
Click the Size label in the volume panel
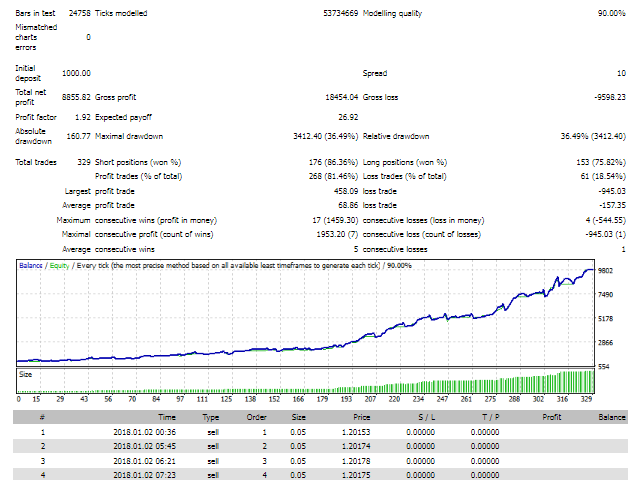tap(25, 374)
